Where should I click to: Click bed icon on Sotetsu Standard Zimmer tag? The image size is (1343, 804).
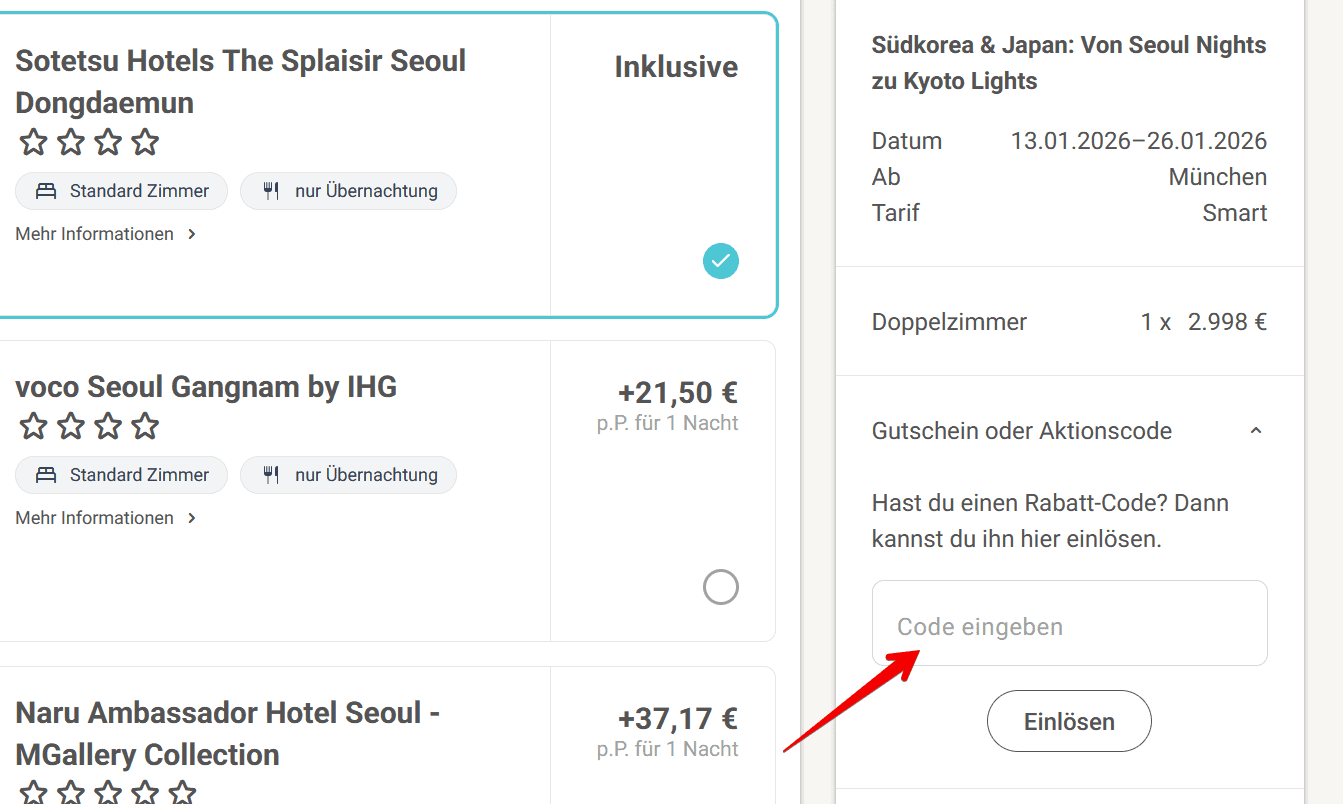click(46, 191)
